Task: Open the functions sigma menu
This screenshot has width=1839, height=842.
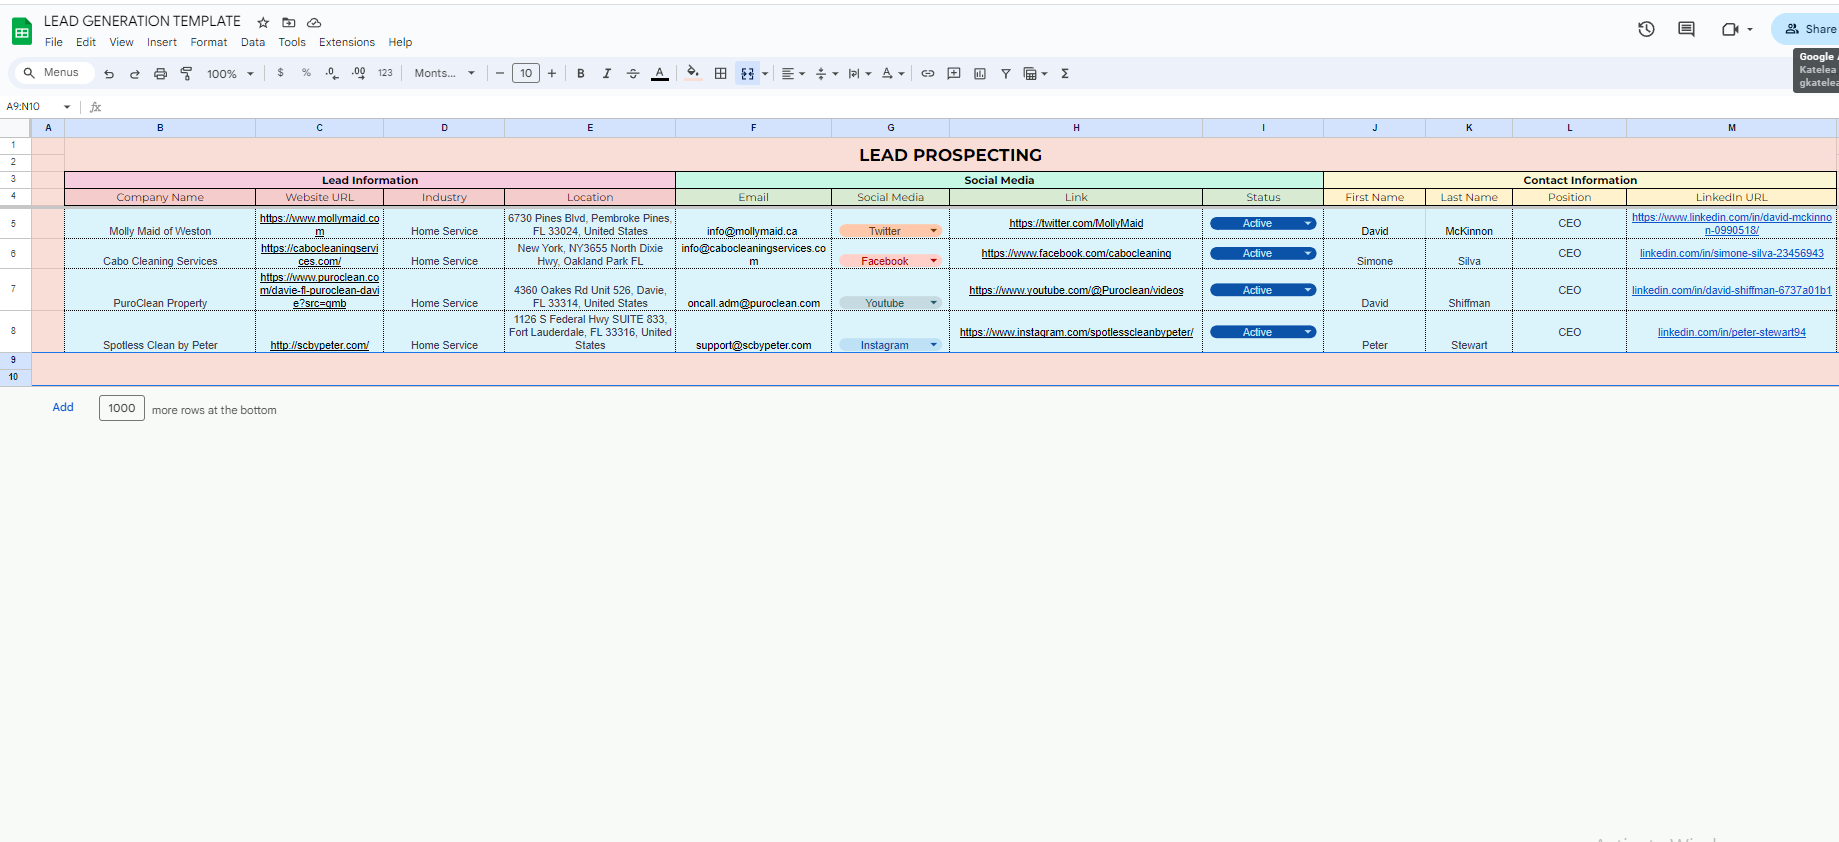Action: [1065, 73]
